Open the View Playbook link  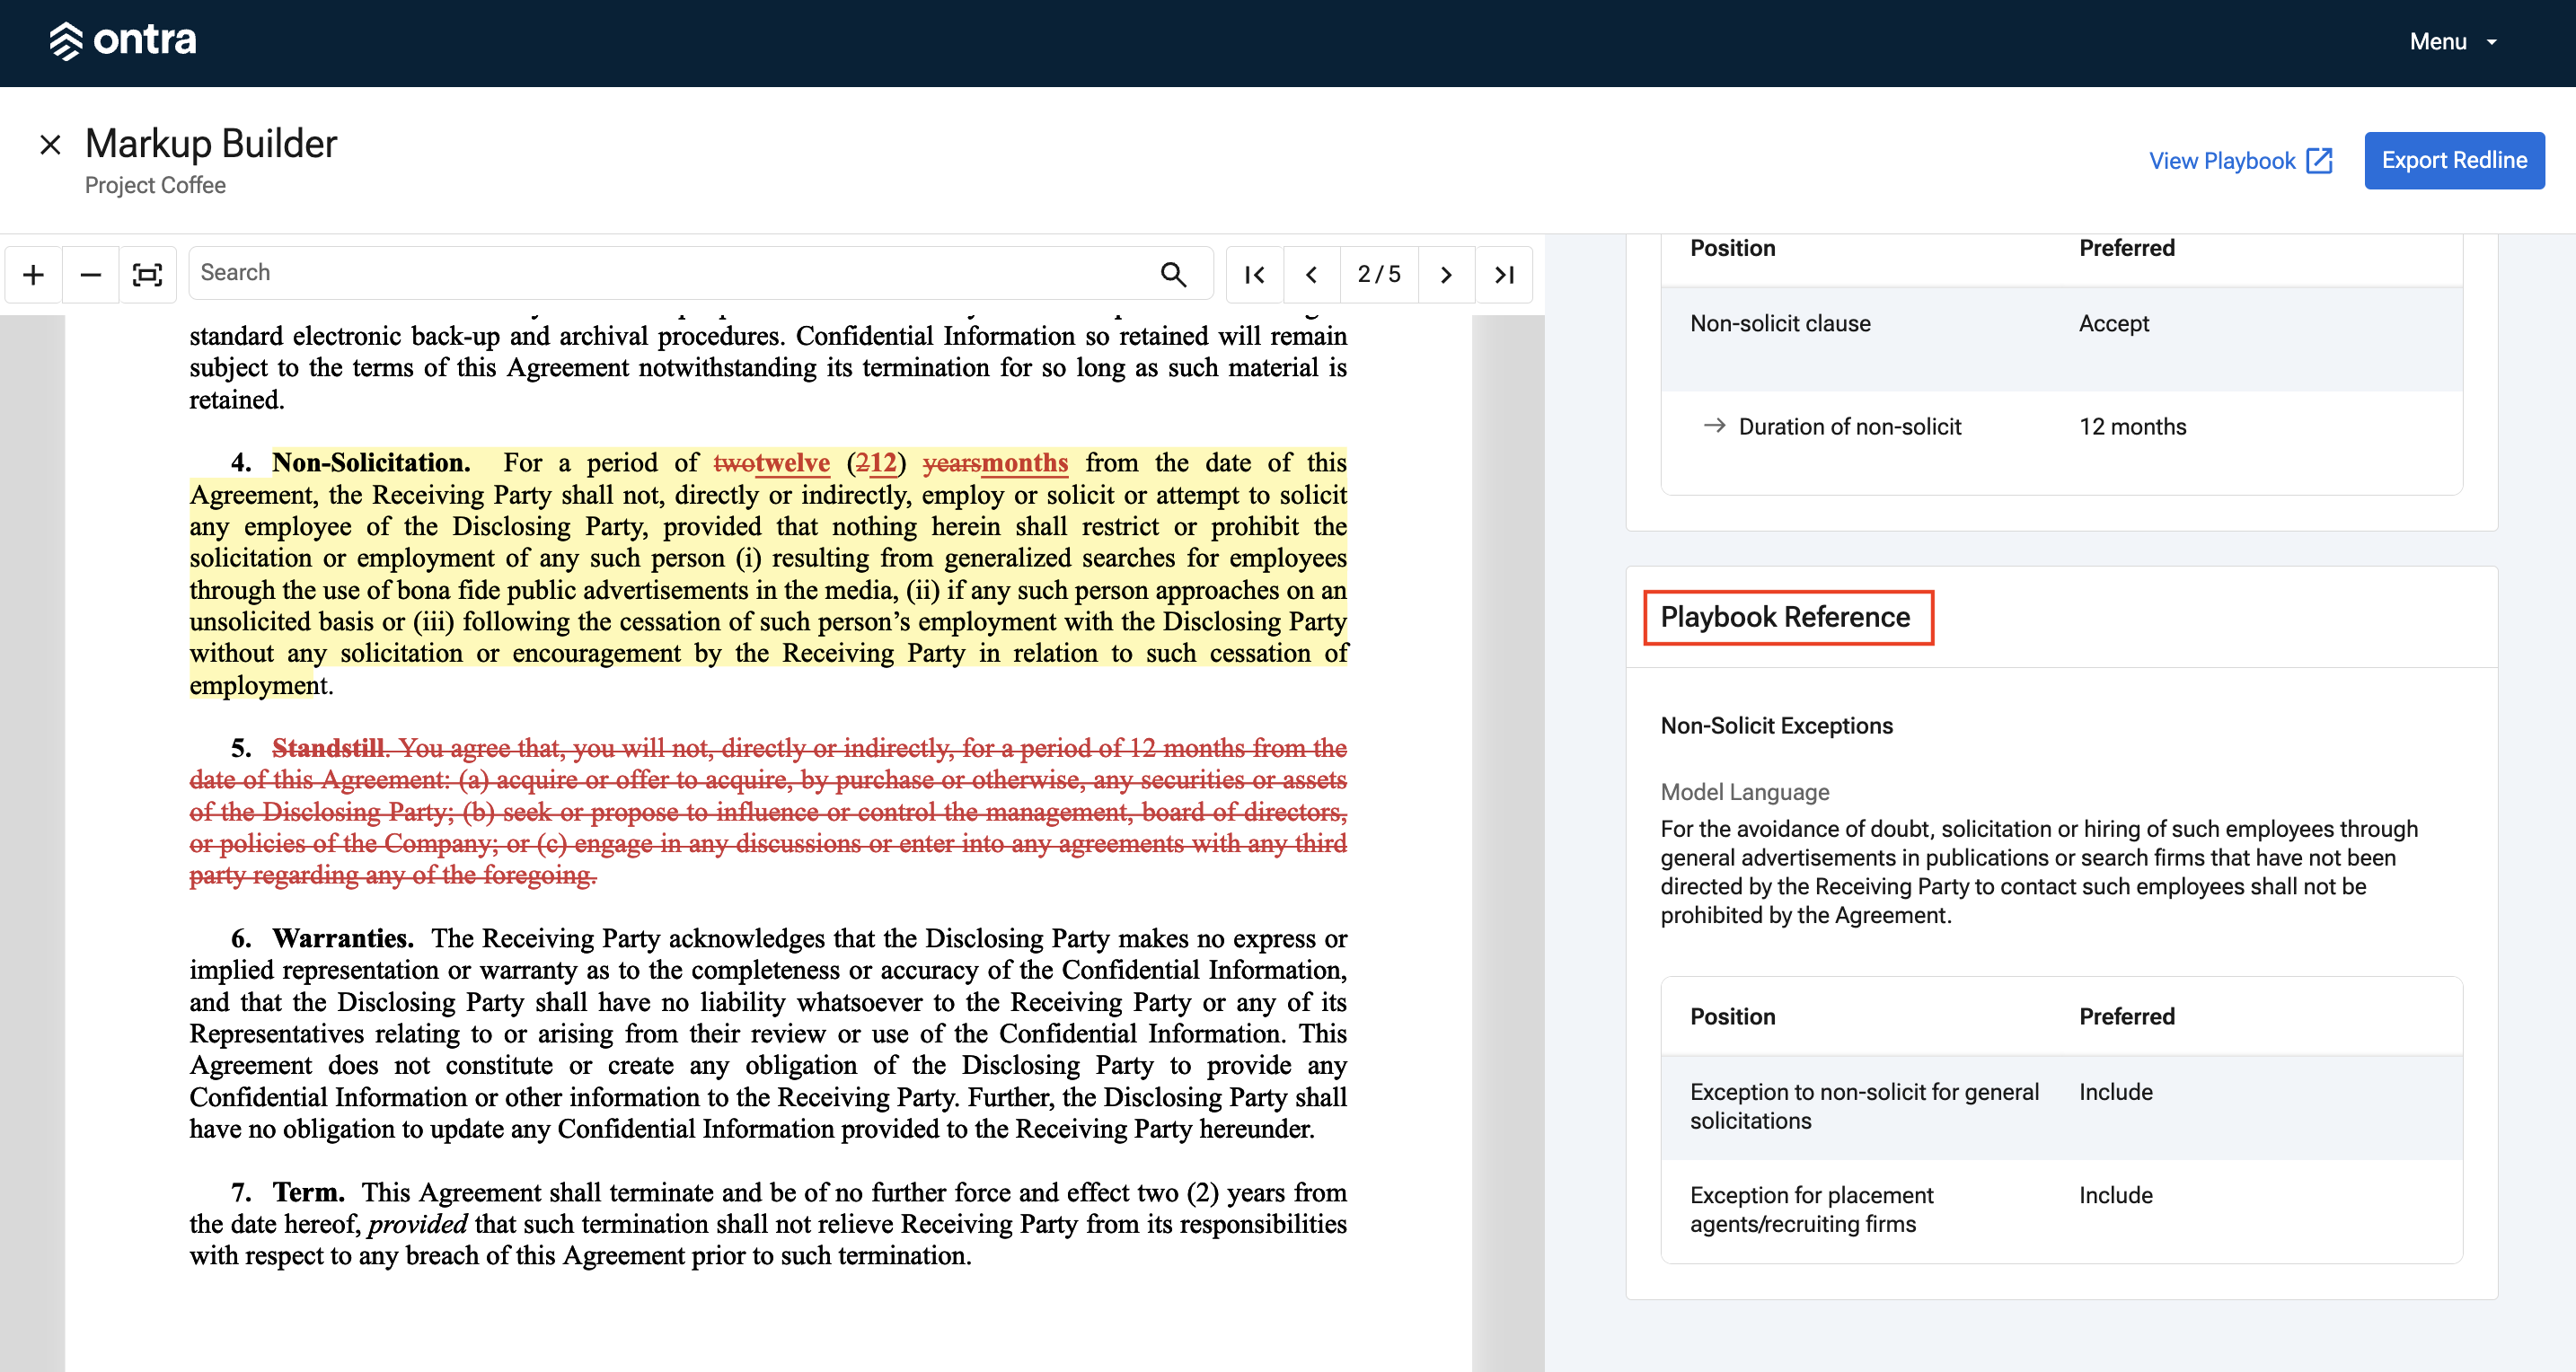(2240, 161)
